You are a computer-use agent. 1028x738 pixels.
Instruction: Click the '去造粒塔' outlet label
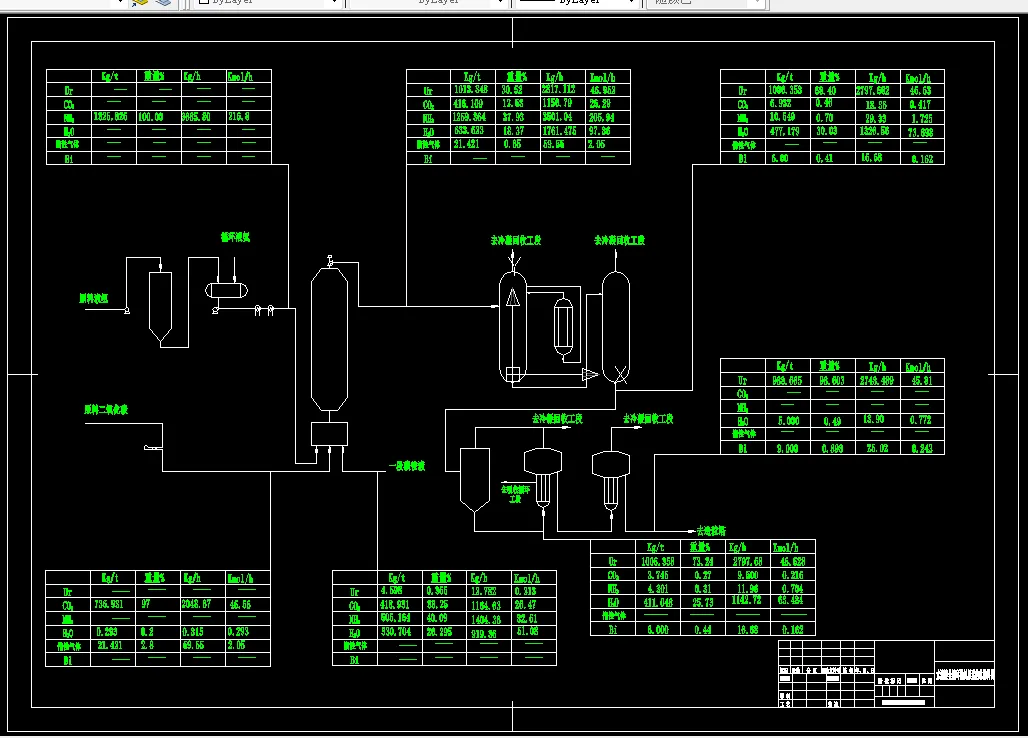click(711, 531)
